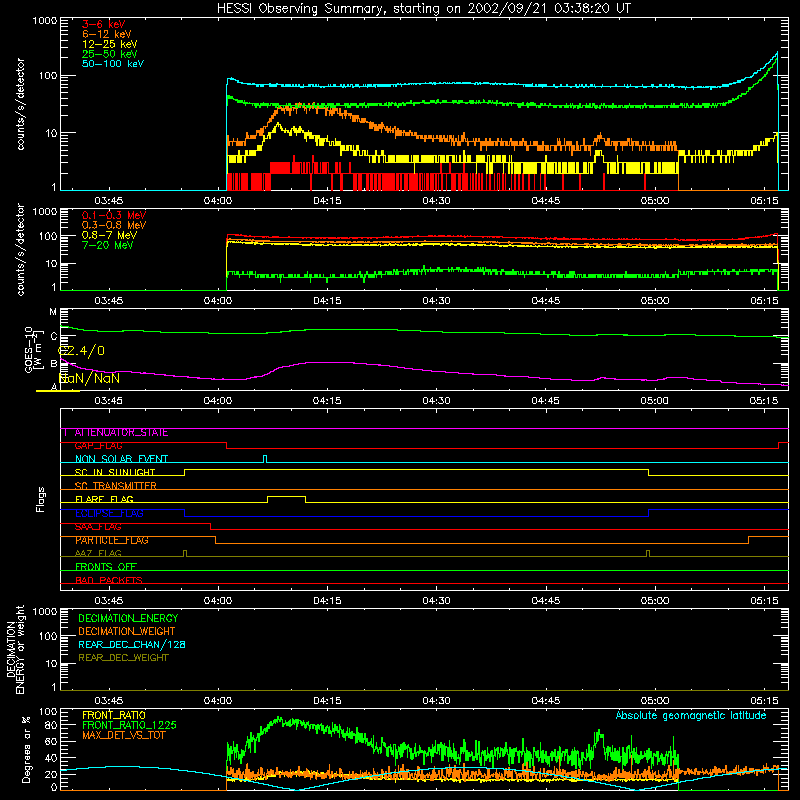
Task: Click the green FRONT_RATIO_1225 legend label
Action: point(129,725)
